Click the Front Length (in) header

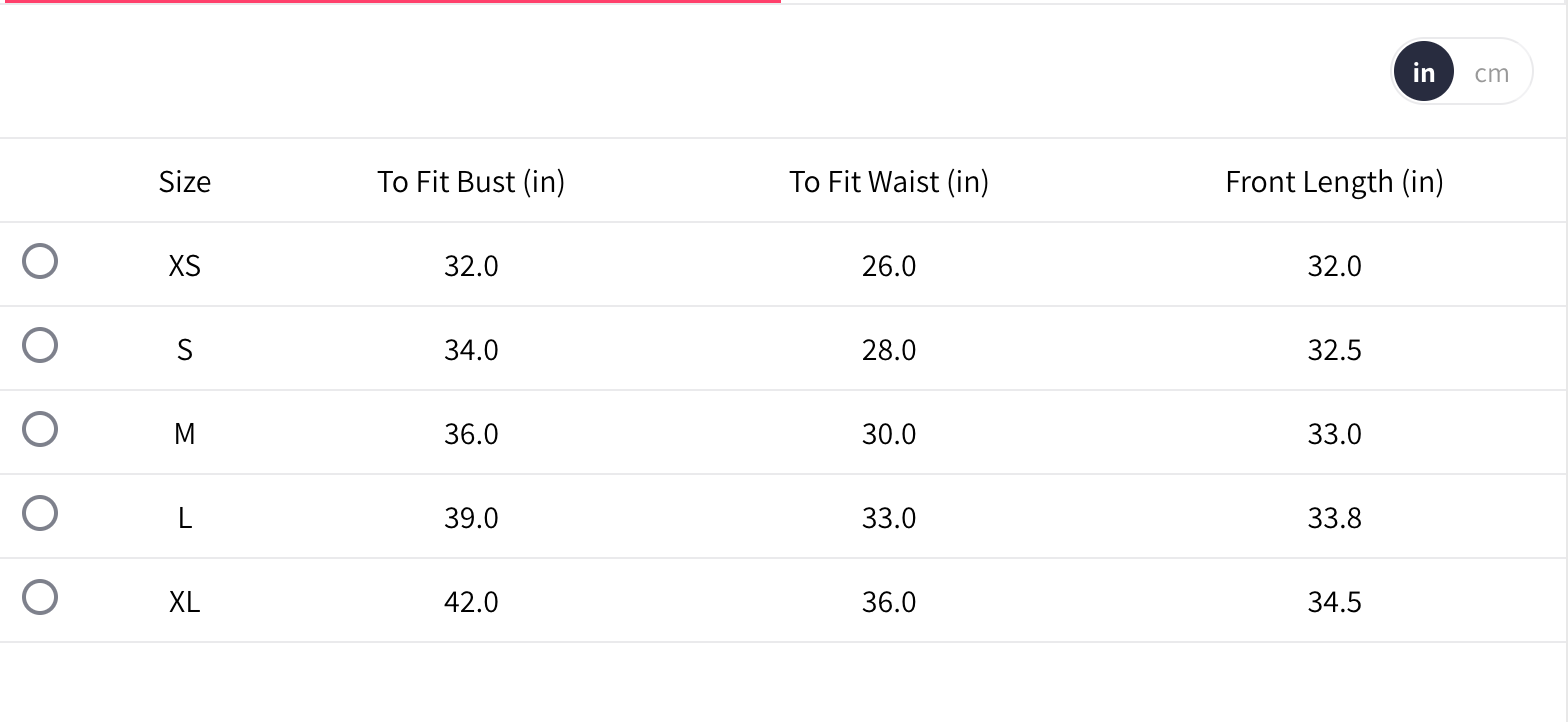(1334, 182)
